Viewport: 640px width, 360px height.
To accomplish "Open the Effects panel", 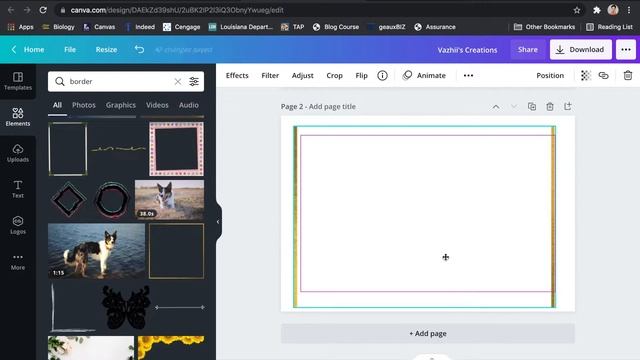I will point(237,76).
